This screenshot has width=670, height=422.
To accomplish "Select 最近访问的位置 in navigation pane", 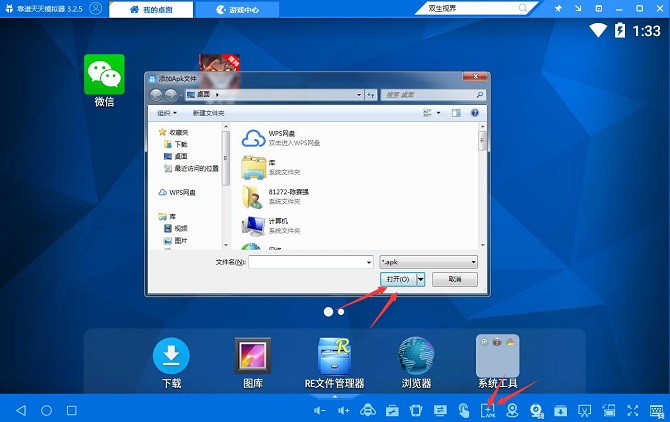I will tap(191, 169).
